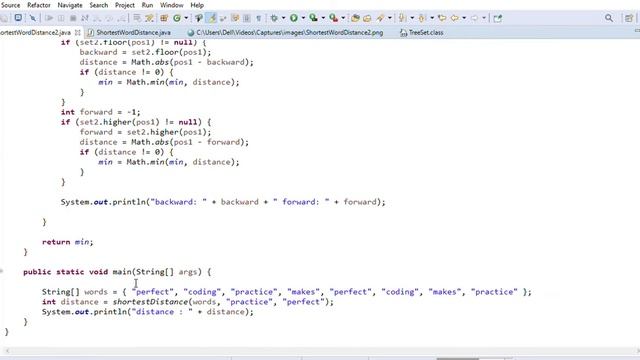Click the New Java Package icon
The image size is (640, 360).
(x=164, y=18)
